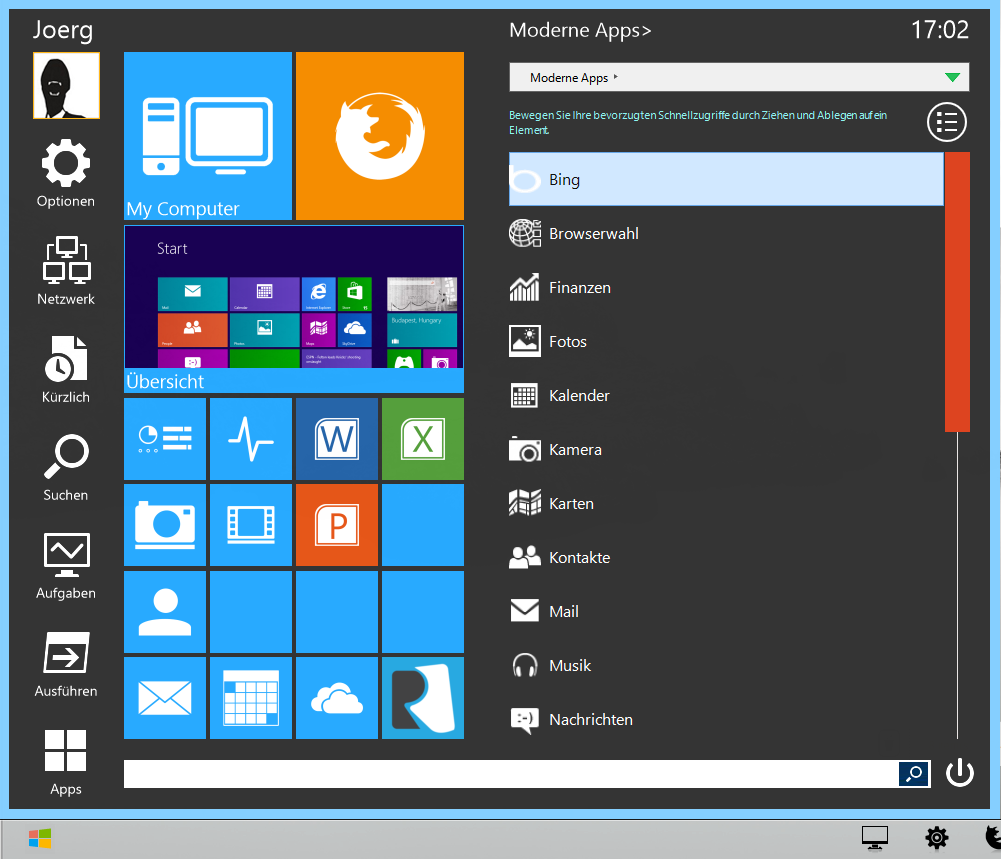Open the camera tile

tap(165, 525)
